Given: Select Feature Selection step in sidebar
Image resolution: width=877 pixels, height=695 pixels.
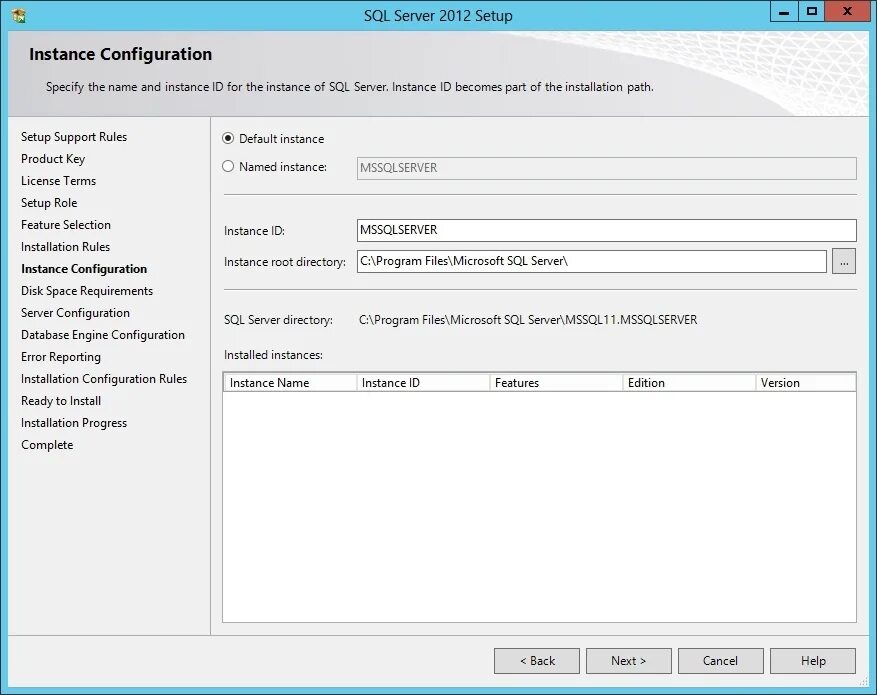Looking at the screenshot, I should (x=66, y=225).
